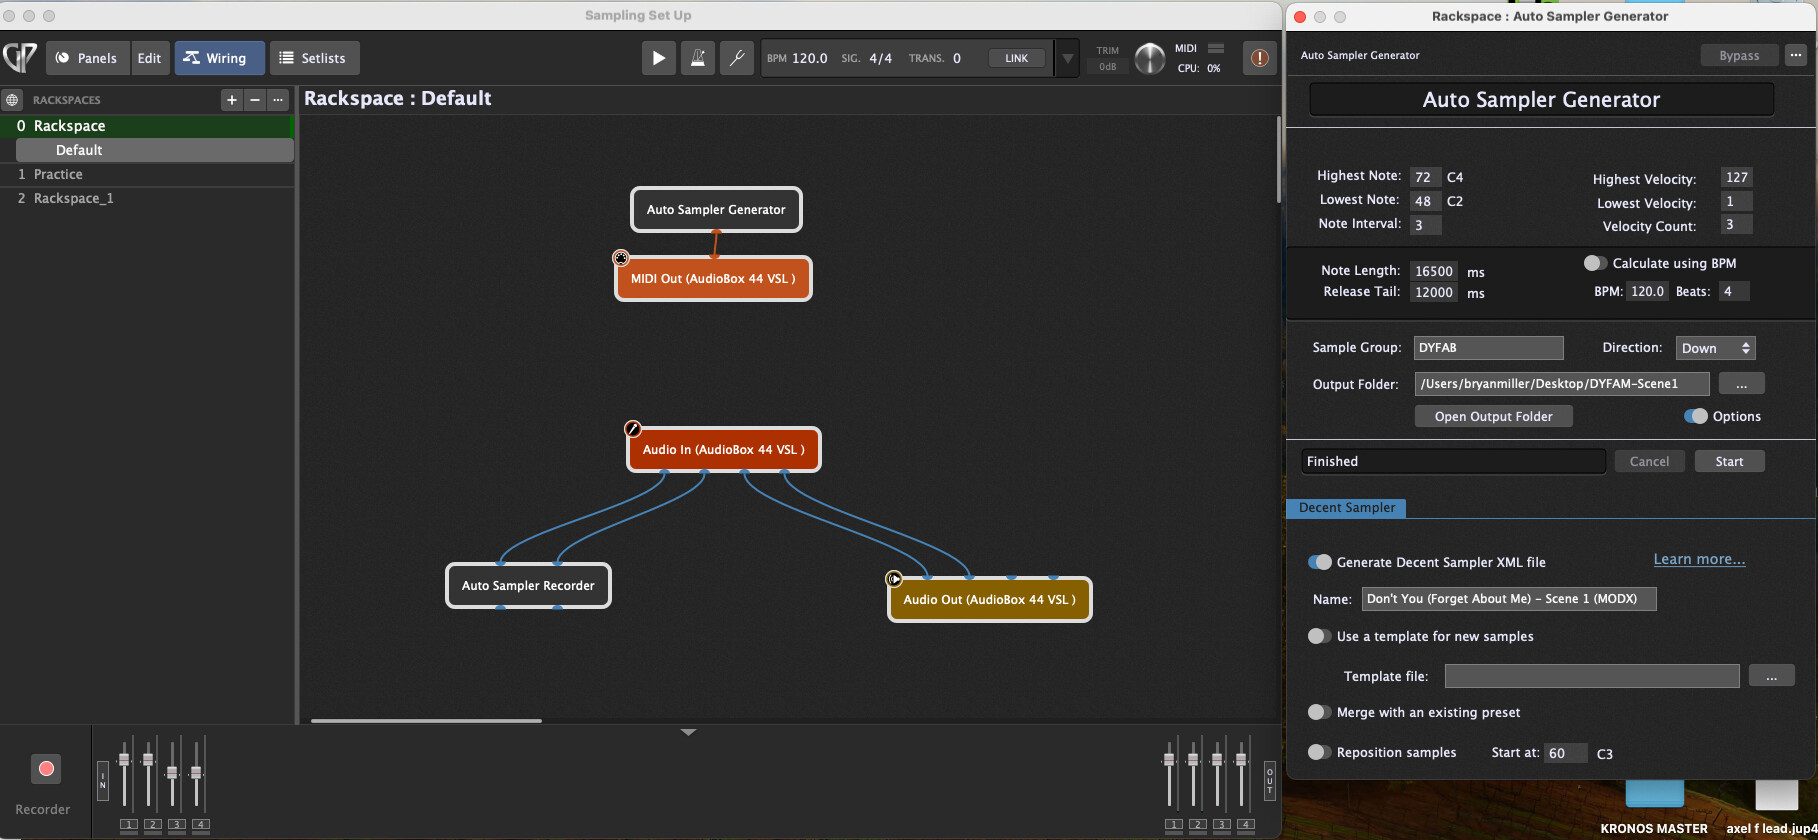Open the Setlists view
1818x840 pixels.
pos(314,58)
